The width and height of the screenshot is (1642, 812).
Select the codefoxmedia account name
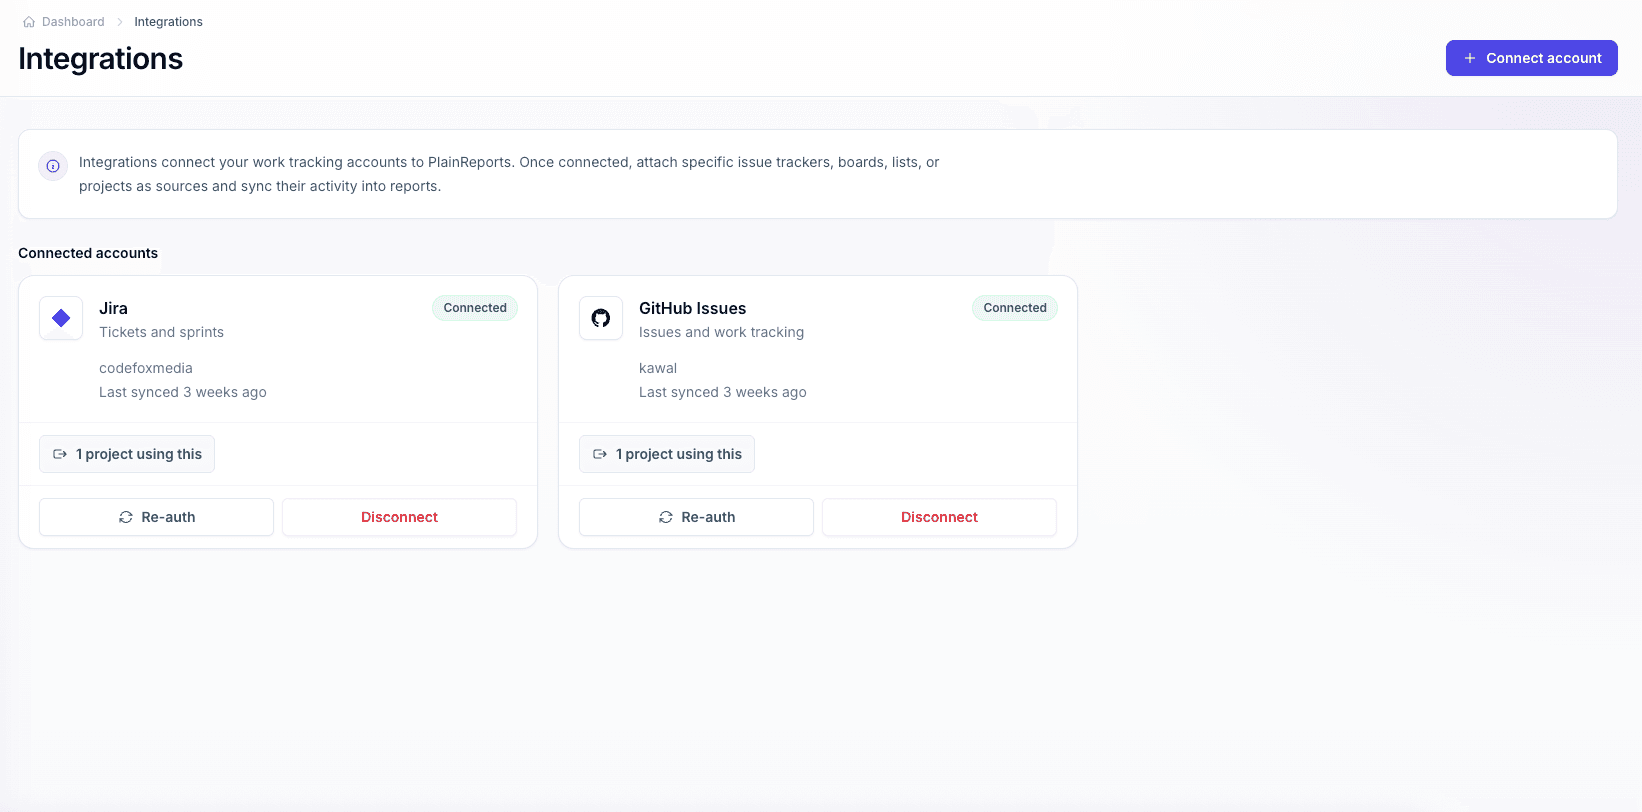(x=146, y=368)
